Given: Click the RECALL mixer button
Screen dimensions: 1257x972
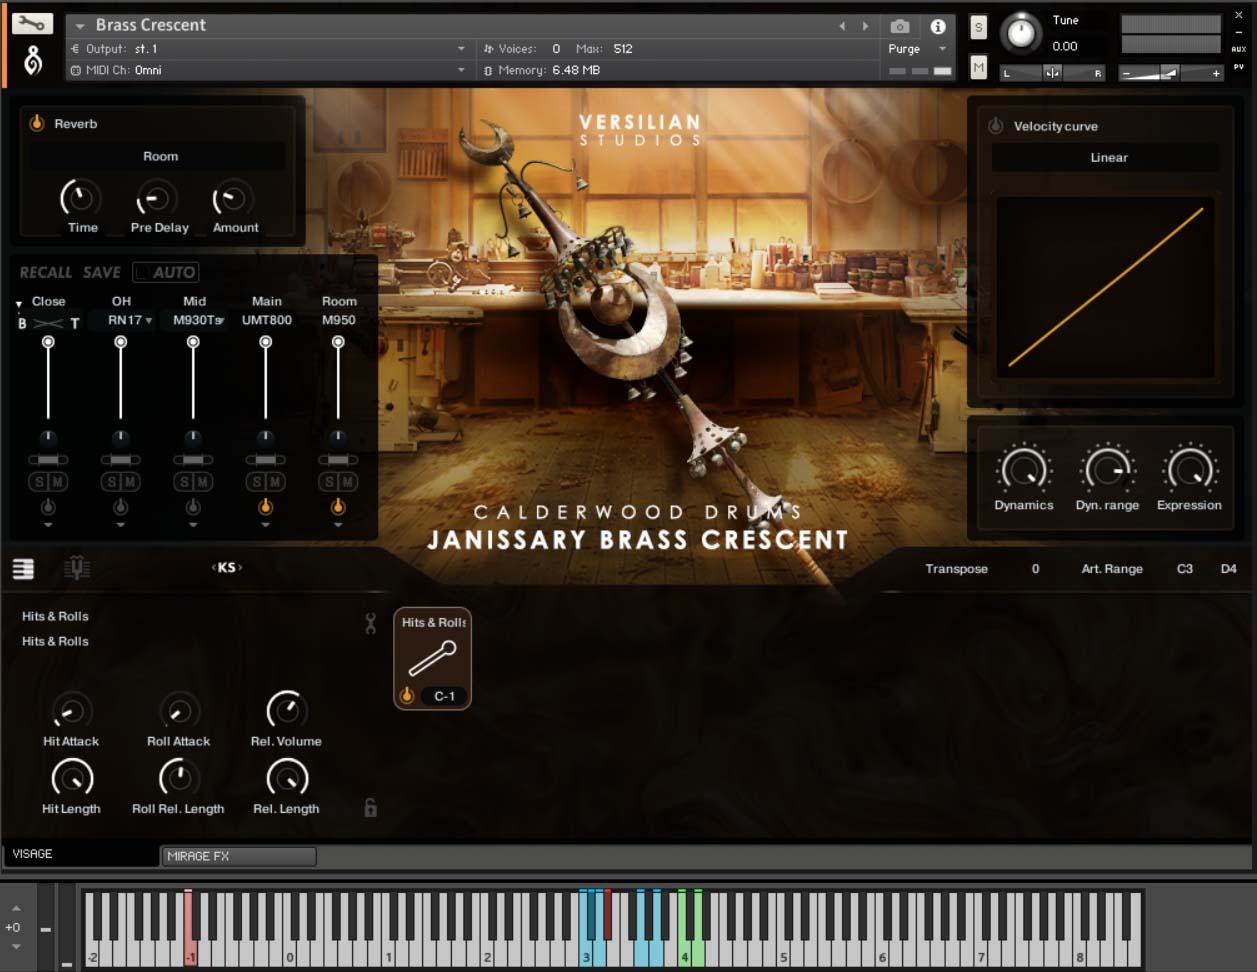Looking at the screenshot, I should [x=46, y=272].
